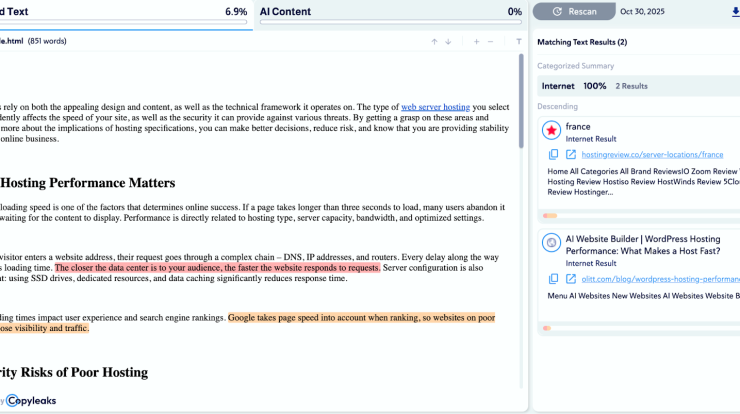Switch to the AI Content tab
Screen dimensions: 740x414
[390, 12]
